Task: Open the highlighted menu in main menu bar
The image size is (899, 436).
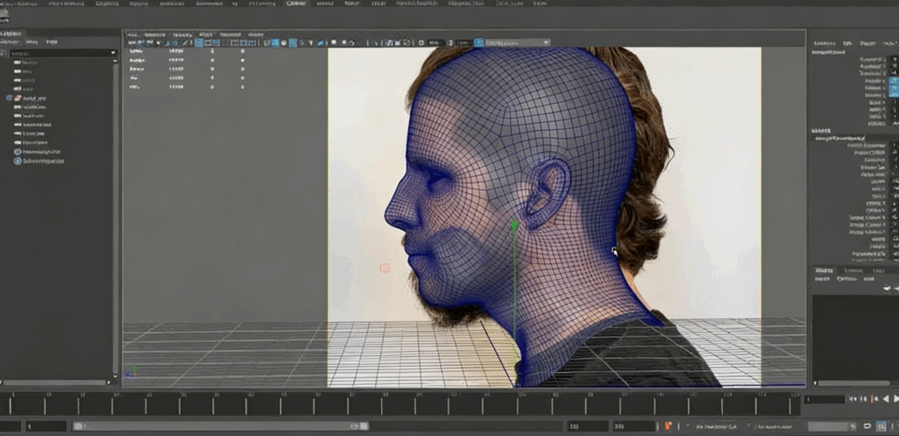Action: coord(296,4)
